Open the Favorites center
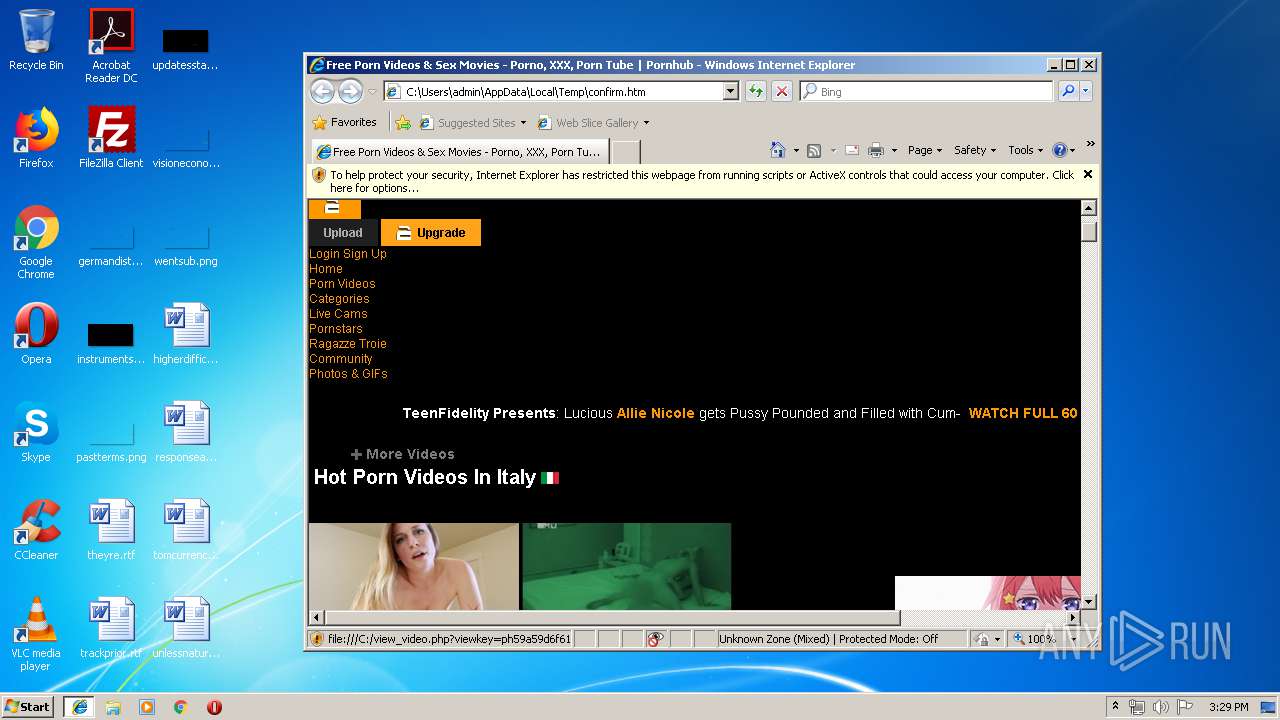 pyautogui.click(x=345, y=122)
